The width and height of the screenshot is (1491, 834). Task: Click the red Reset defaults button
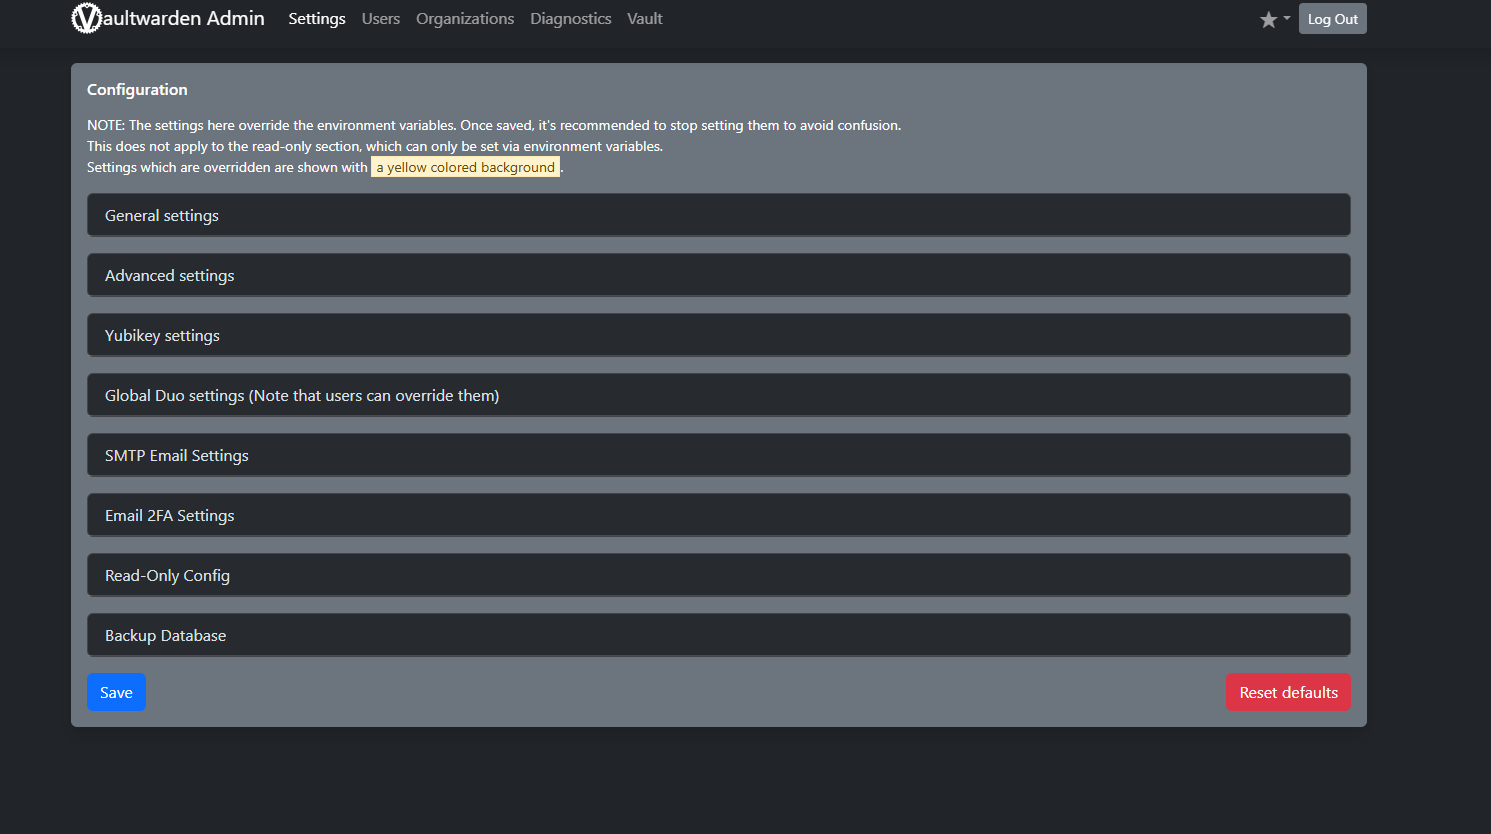point(1288,692)
